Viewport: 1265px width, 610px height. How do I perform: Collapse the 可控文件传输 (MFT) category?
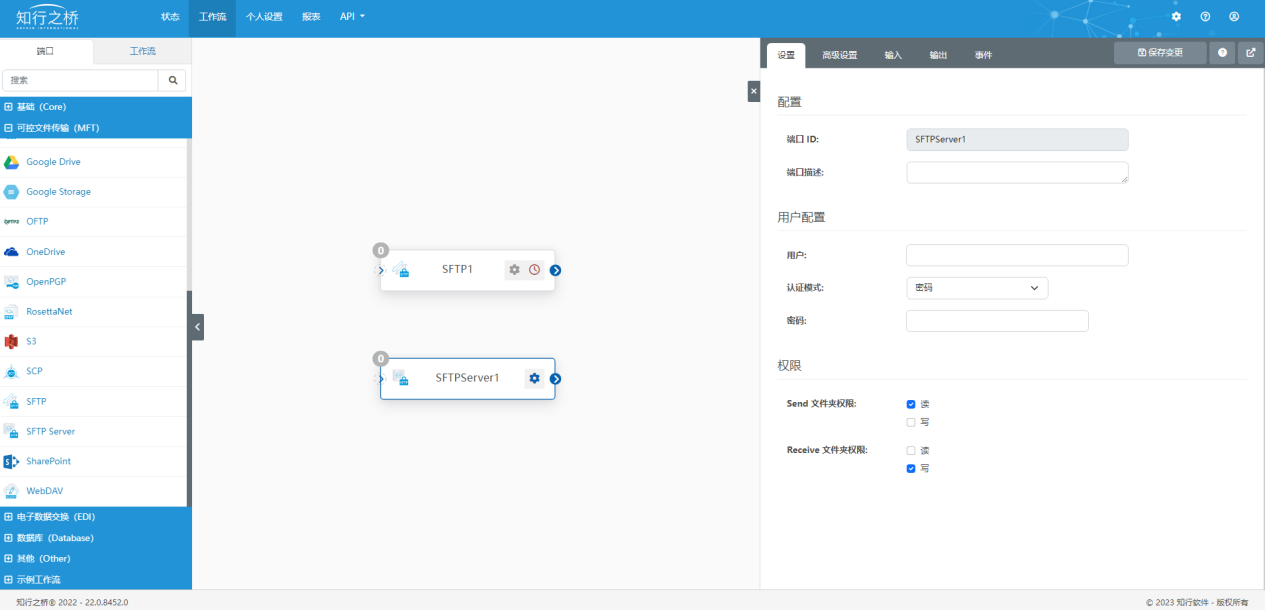(96, 128)
